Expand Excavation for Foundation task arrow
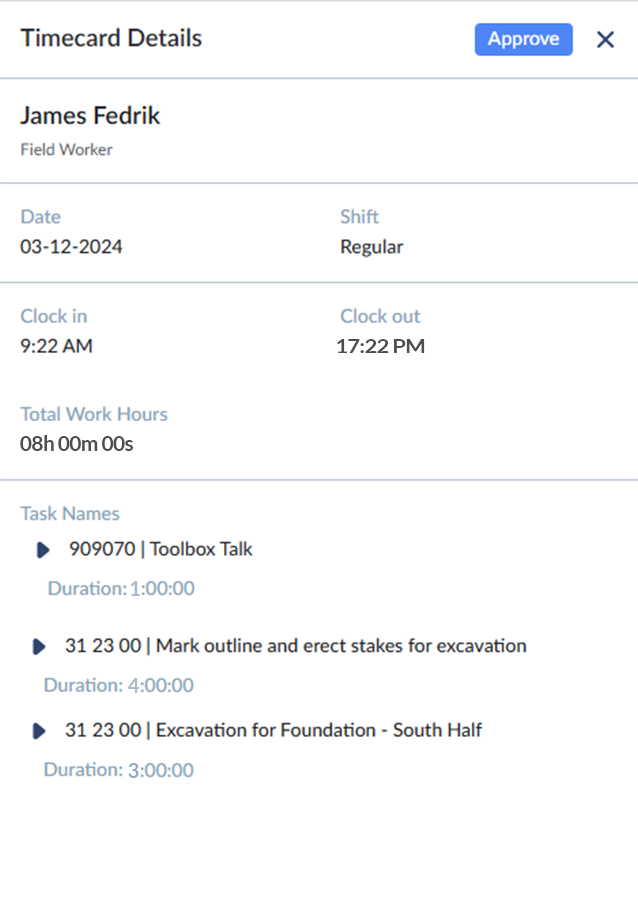Image resolution: width=638 pixels, height=904 pixels. point(39,731)
